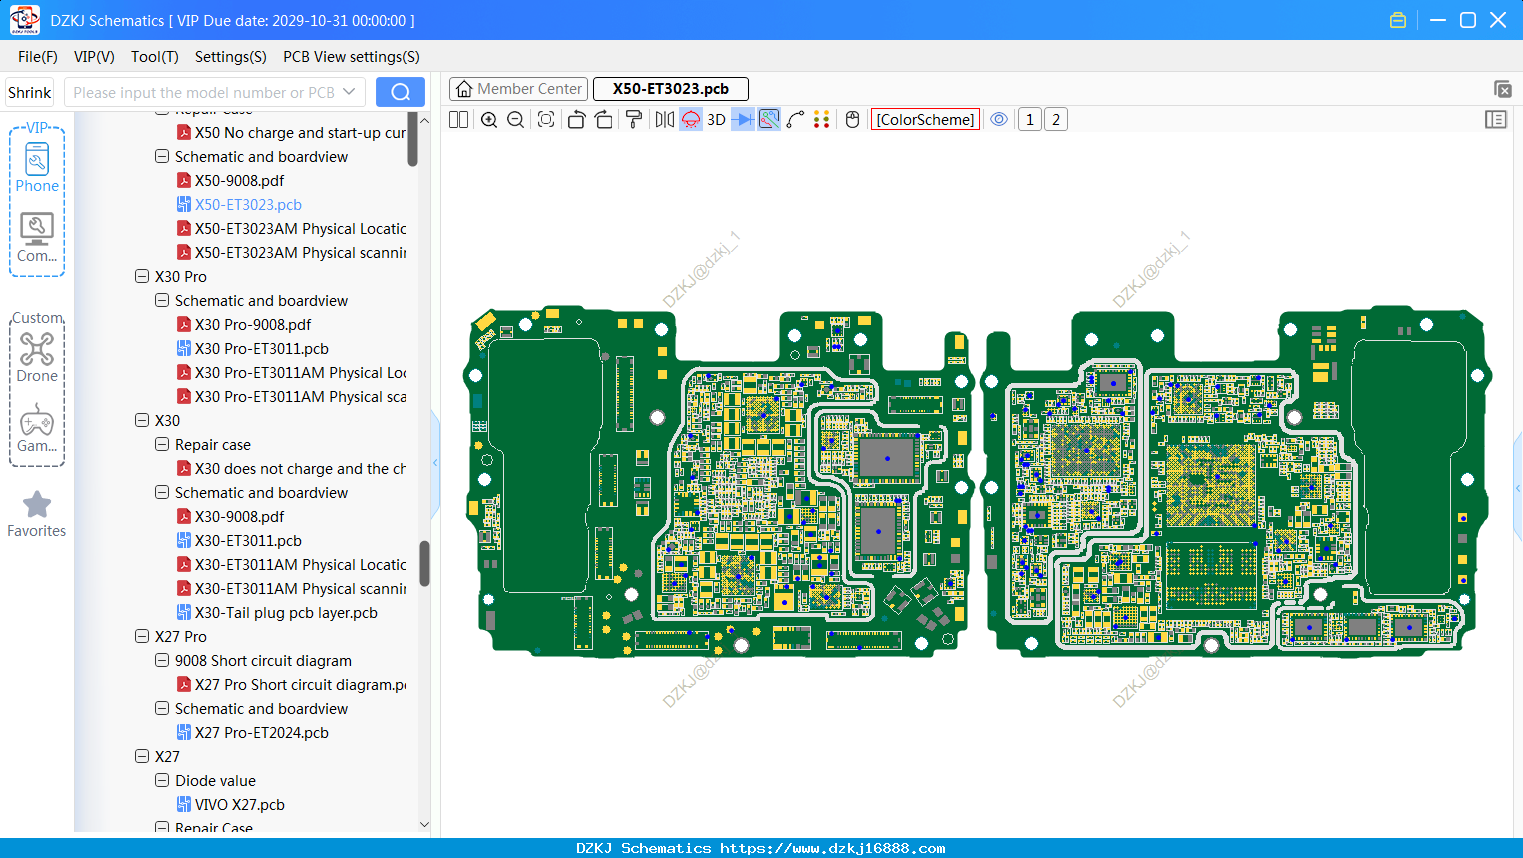Select the X50-ET3023.pcb tab
This screenshot has height=858, width=1523.
(671, 89)
